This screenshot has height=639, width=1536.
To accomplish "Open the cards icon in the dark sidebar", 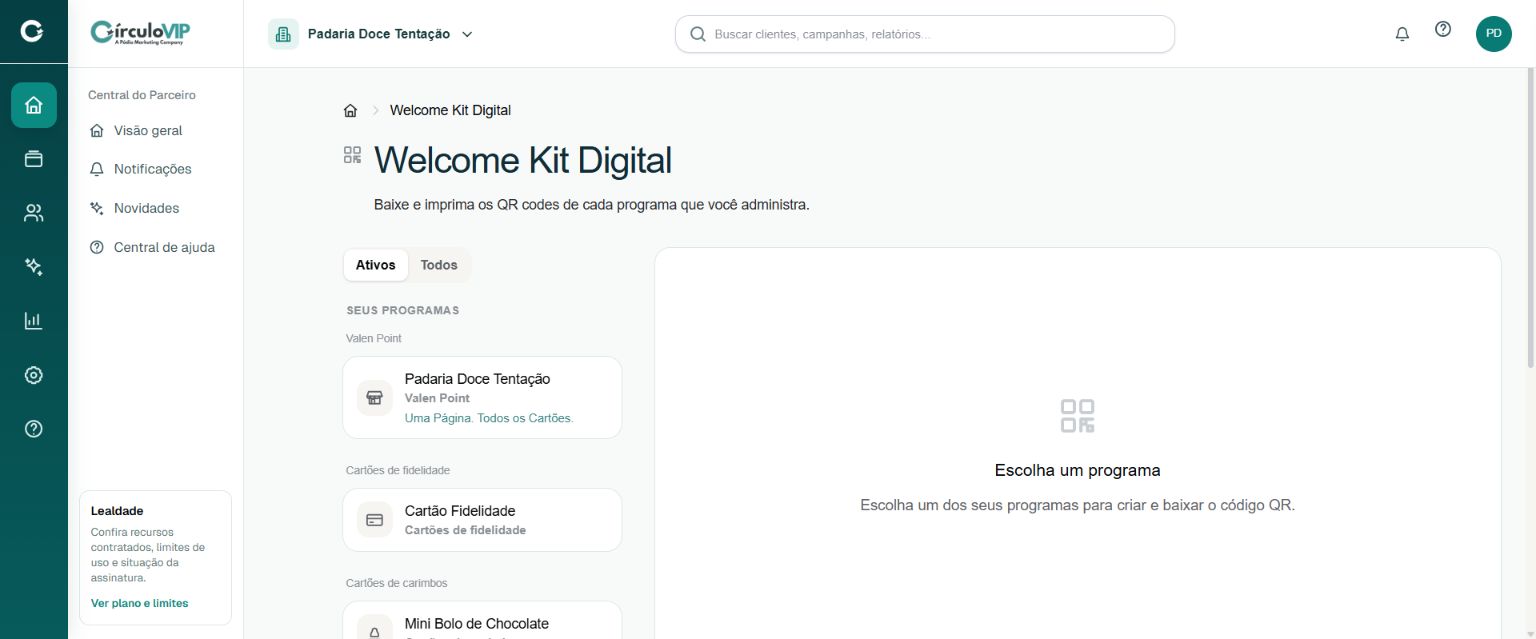I will coord(34,159).
